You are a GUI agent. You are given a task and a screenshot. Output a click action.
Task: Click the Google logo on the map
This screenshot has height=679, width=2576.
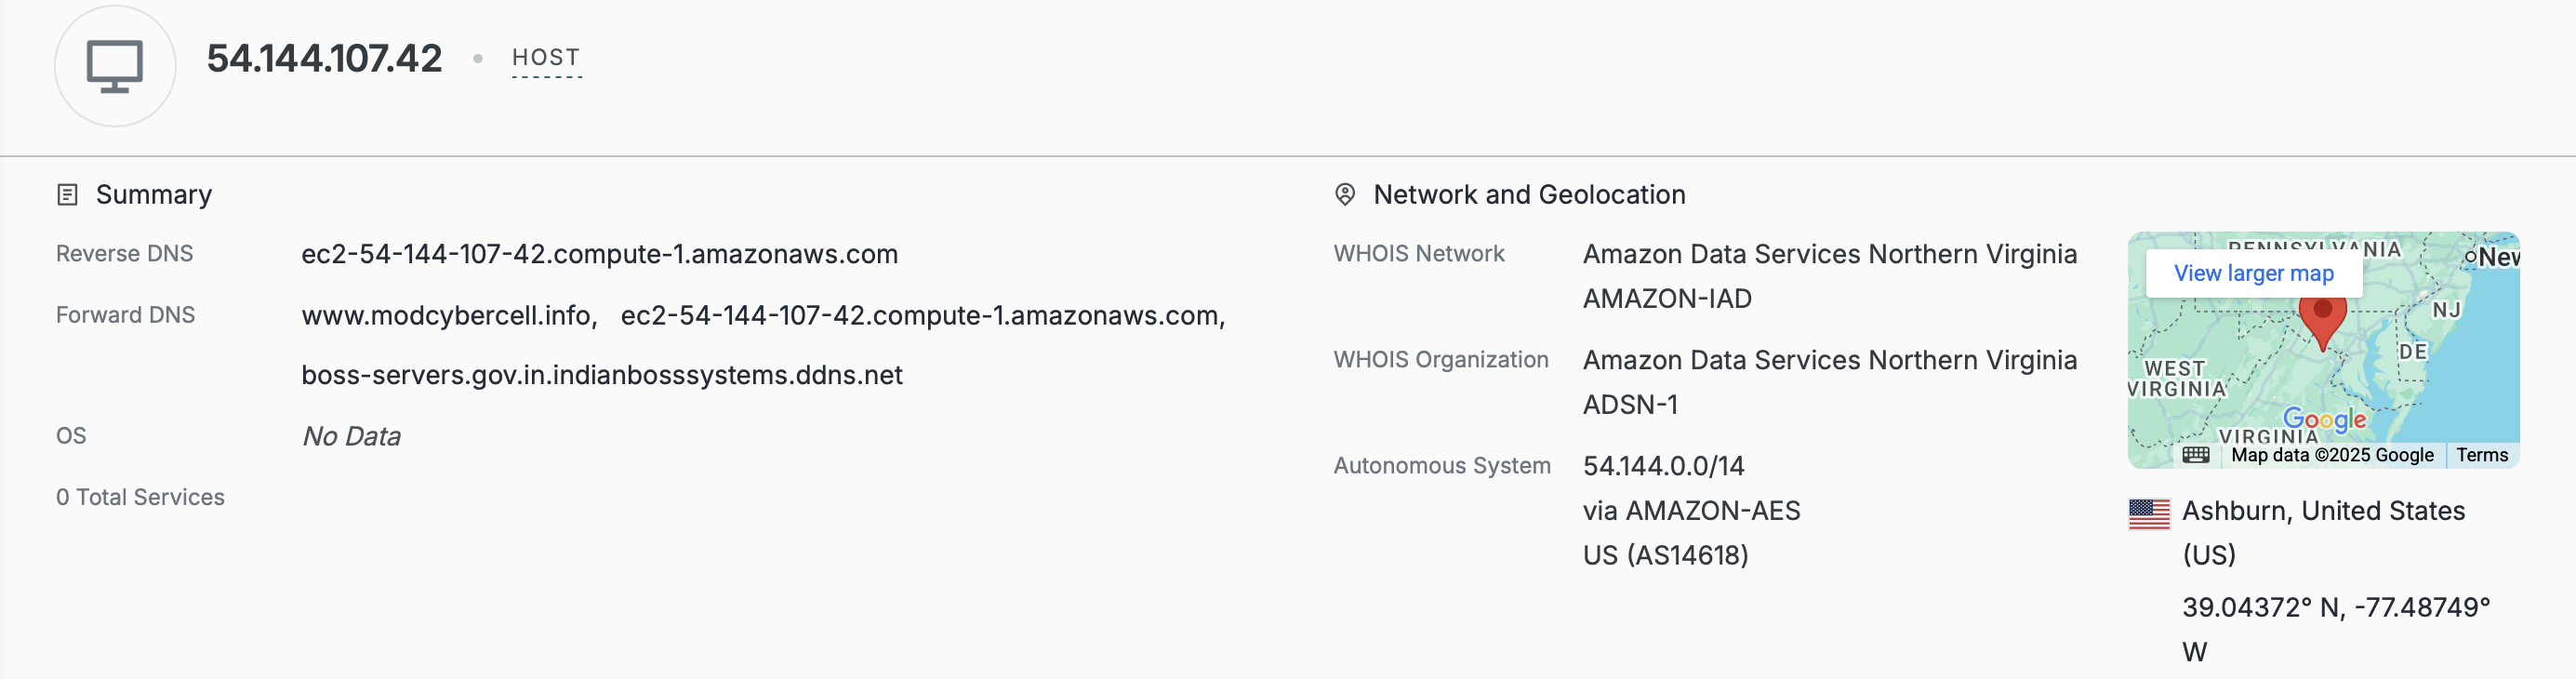tap(2324, 420)
